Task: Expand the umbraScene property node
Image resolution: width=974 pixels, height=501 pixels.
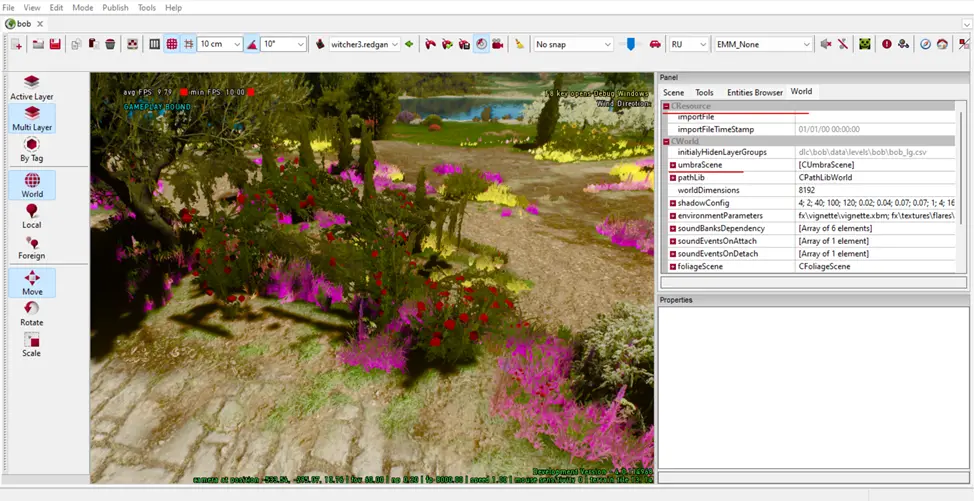Action: click(673, 165)
